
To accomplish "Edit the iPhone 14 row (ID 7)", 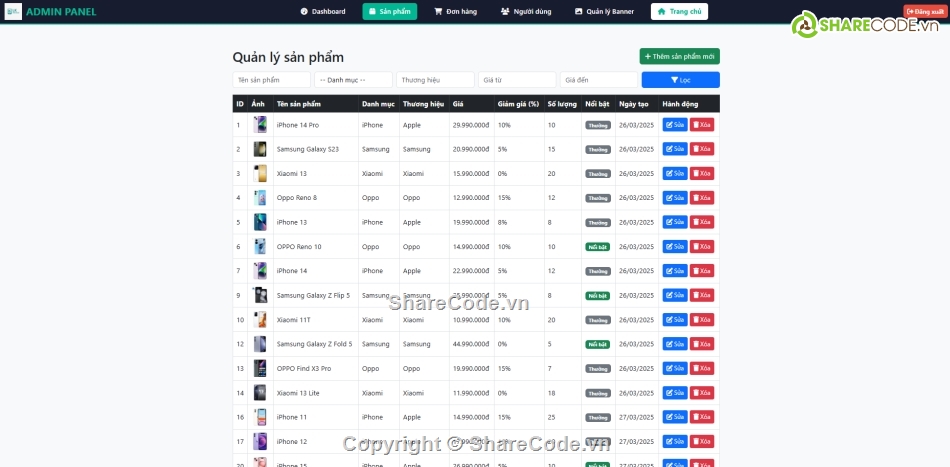I will pos(674,271).
